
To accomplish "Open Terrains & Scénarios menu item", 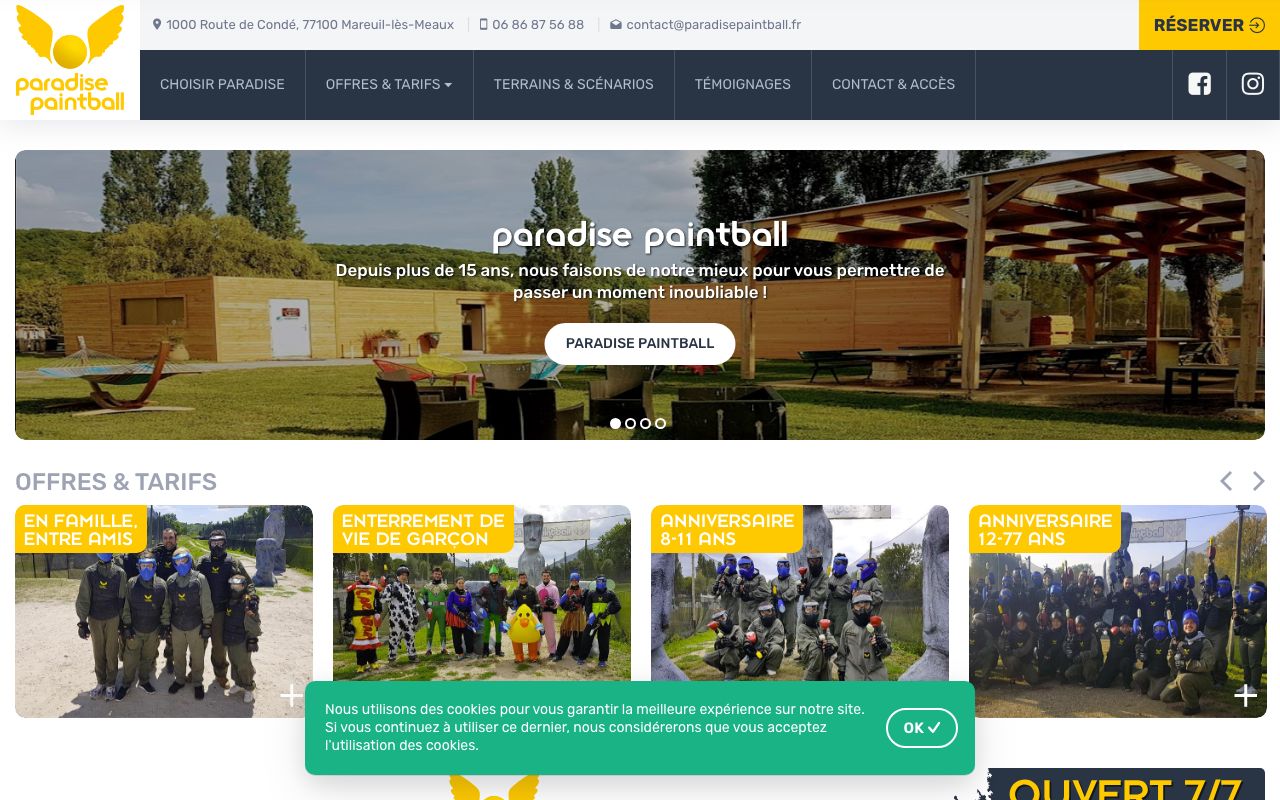I will [x=574, y=85].
